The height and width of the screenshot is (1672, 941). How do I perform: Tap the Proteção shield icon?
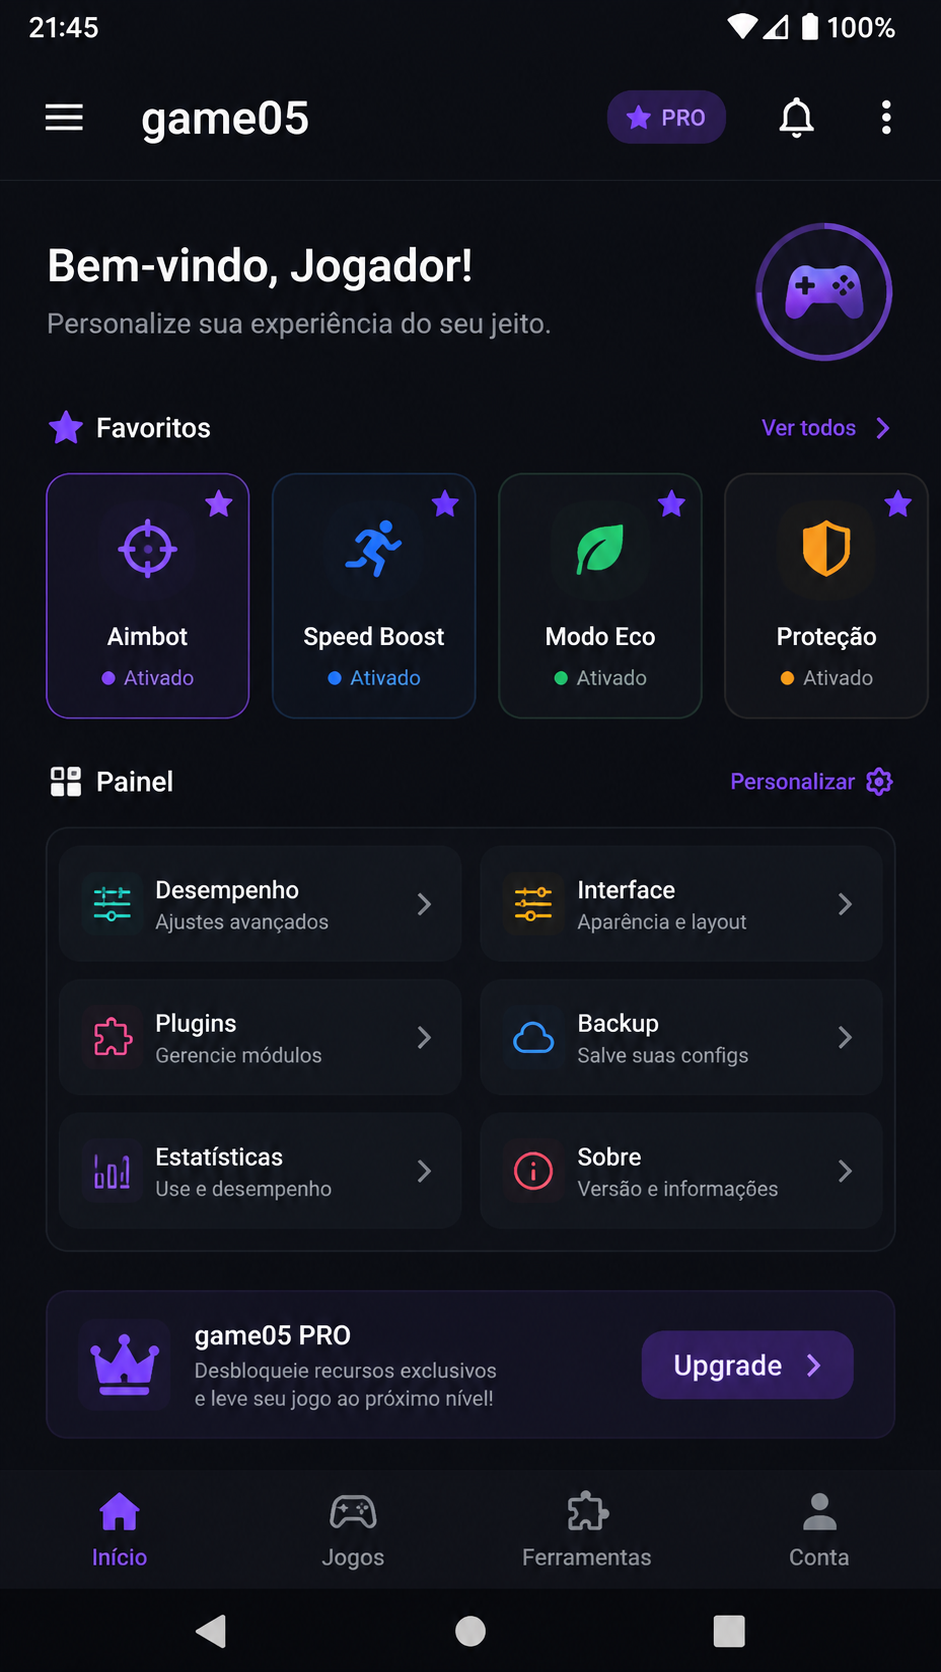tap(826, 549)
